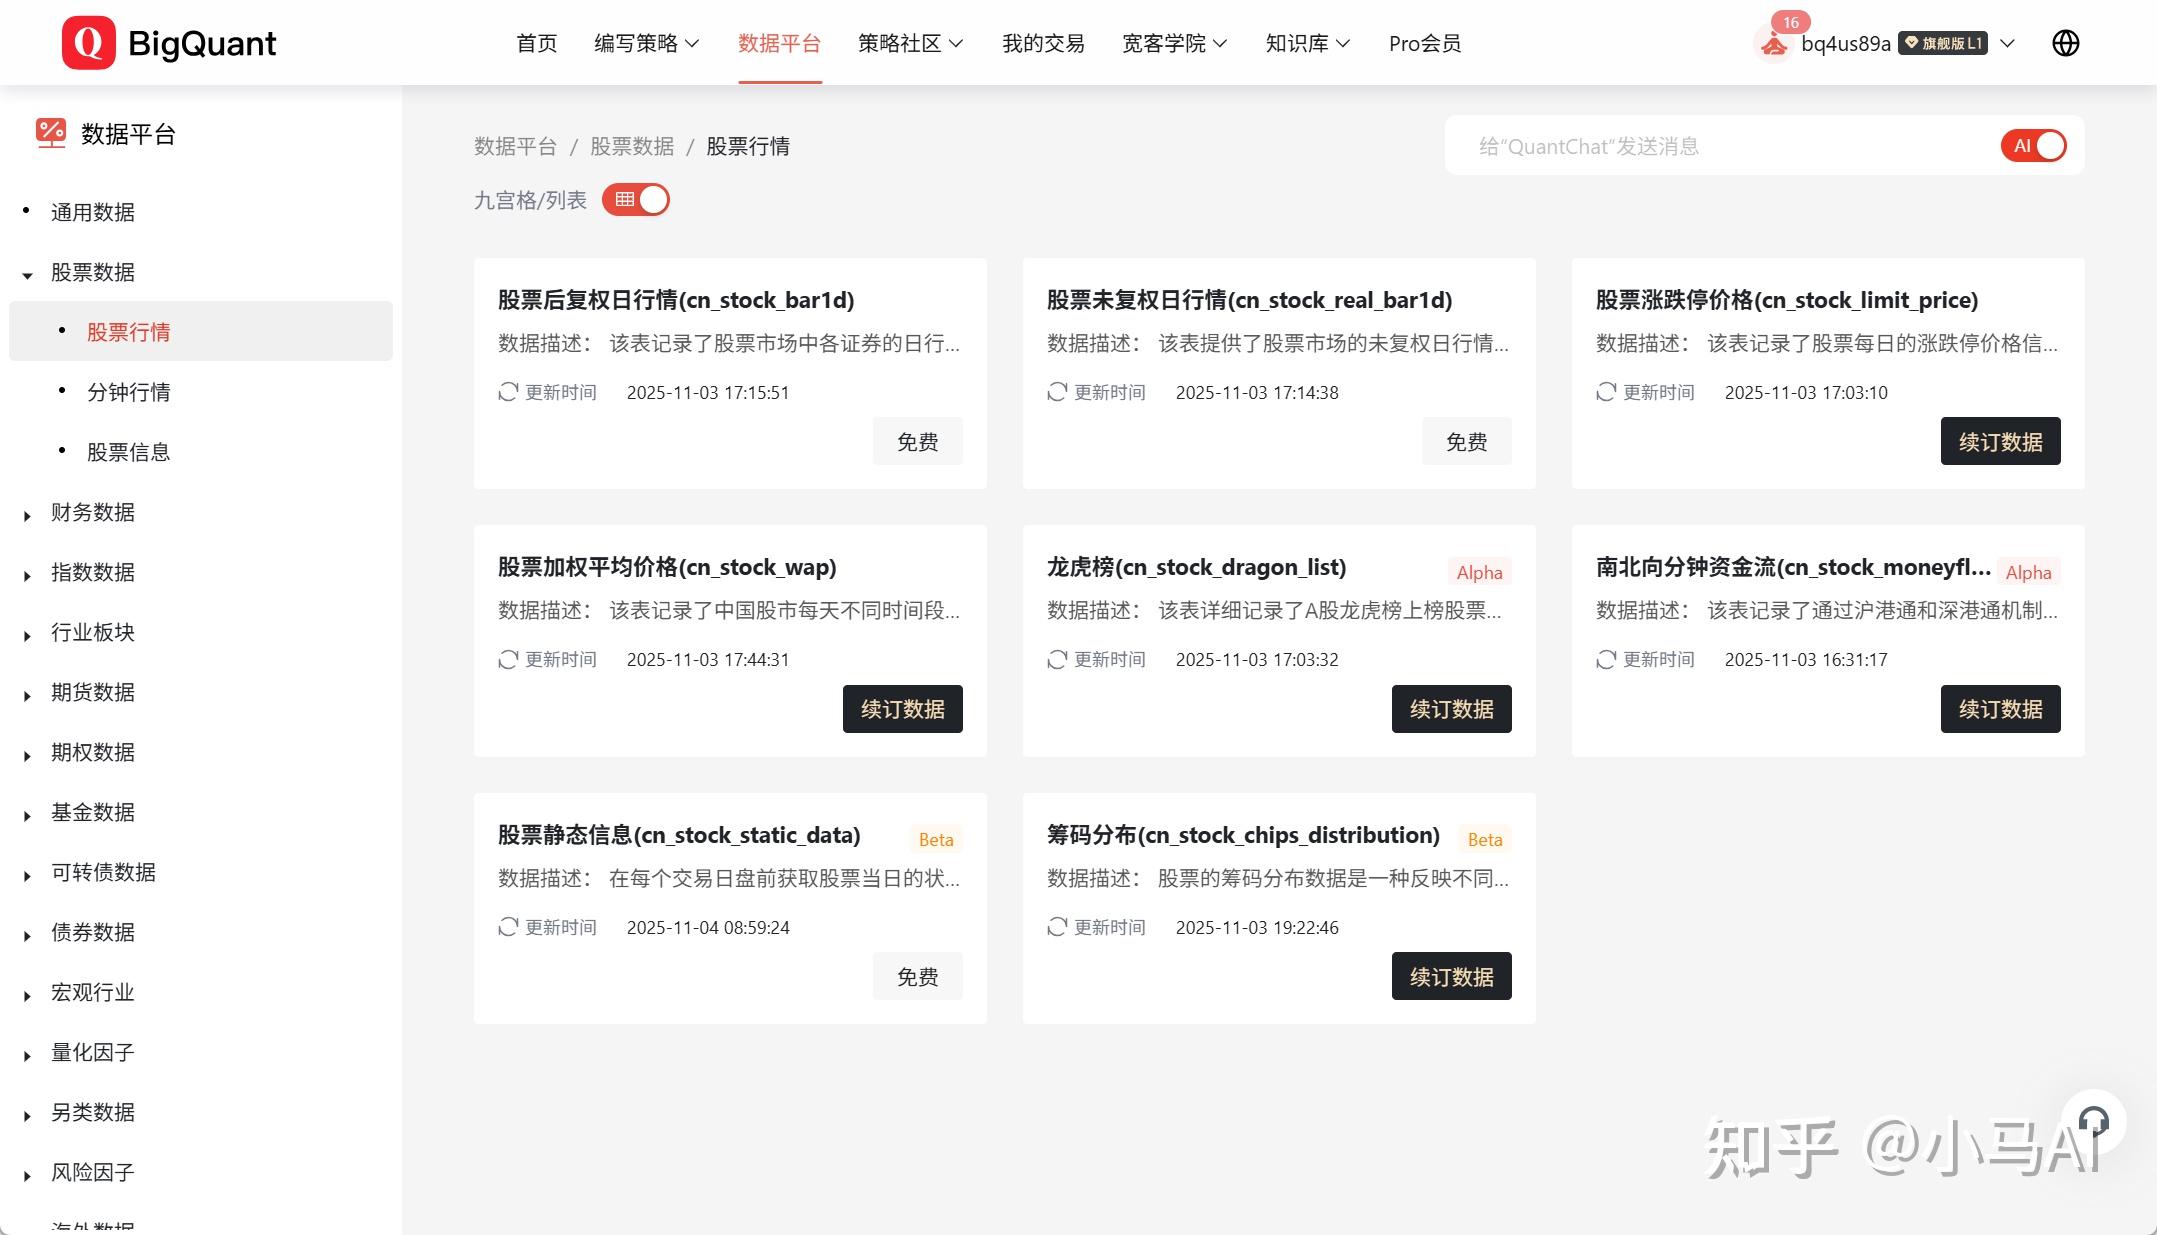Expand the 编写策略 dropdown

coord(645,44)
